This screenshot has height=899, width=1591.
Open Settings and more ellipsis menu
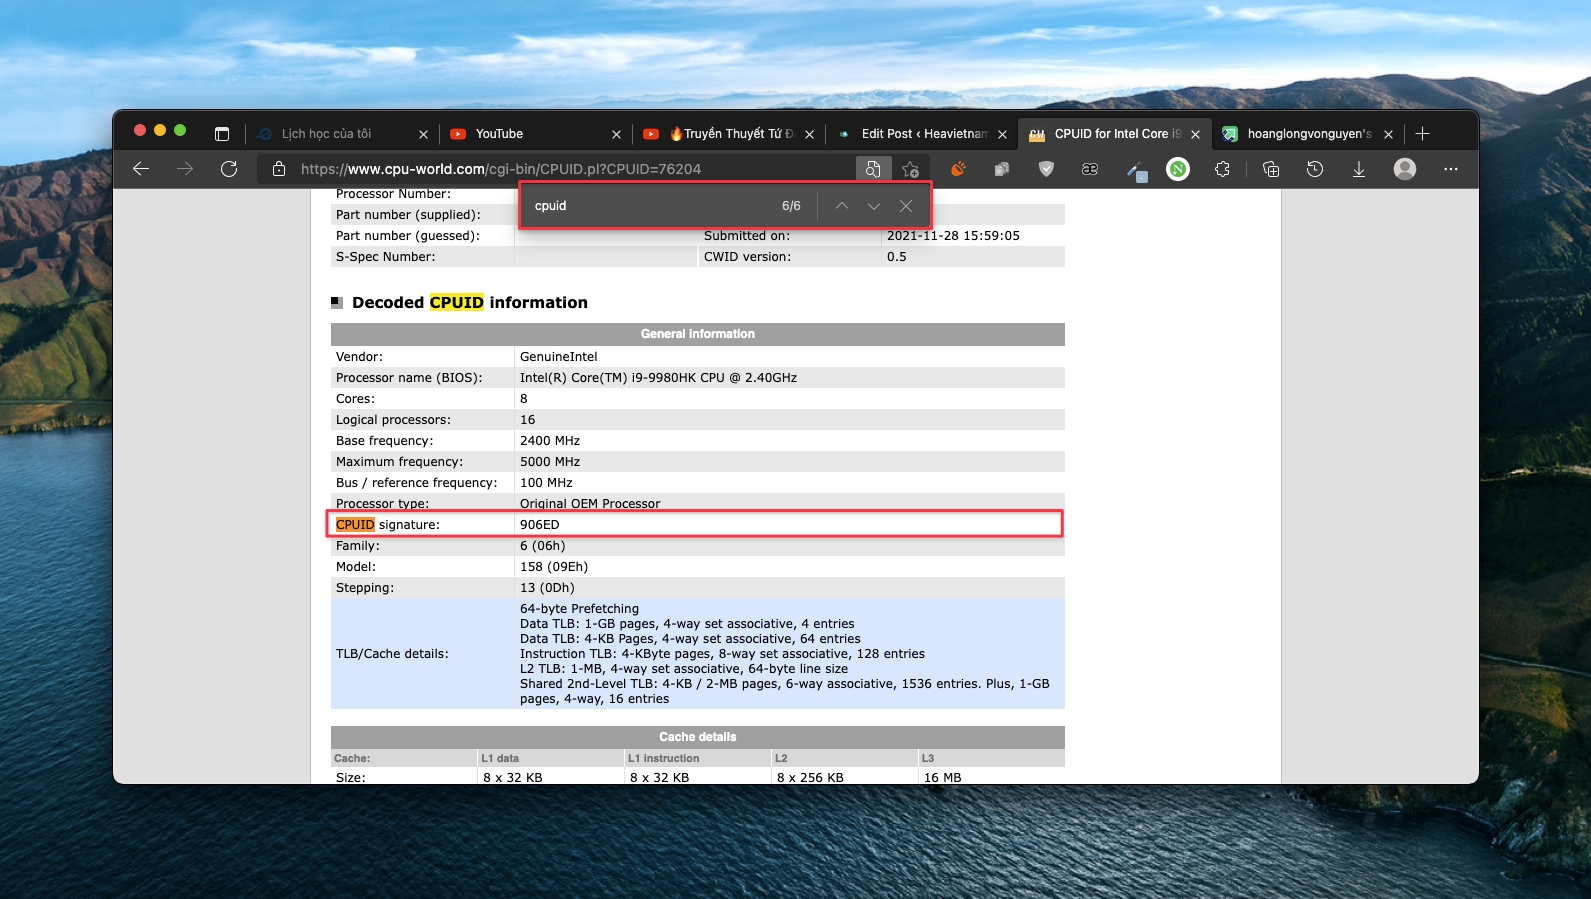point(1451,169)
